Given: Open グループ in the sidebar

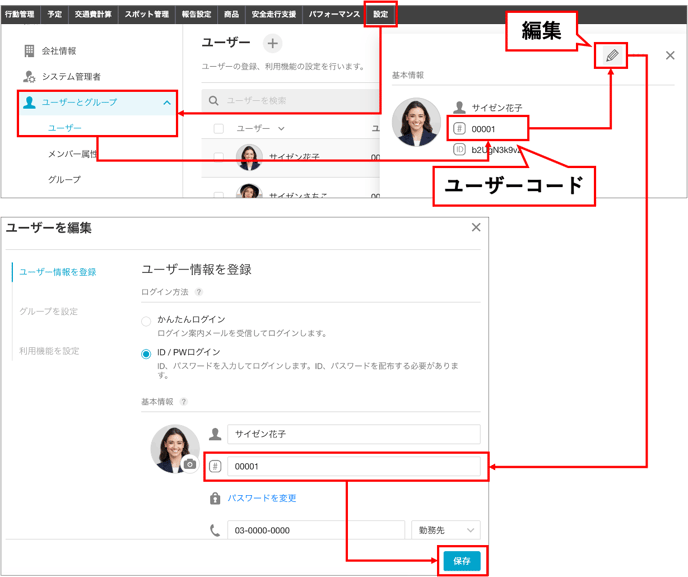Looking at the screenshot, I should click(64, 179).
